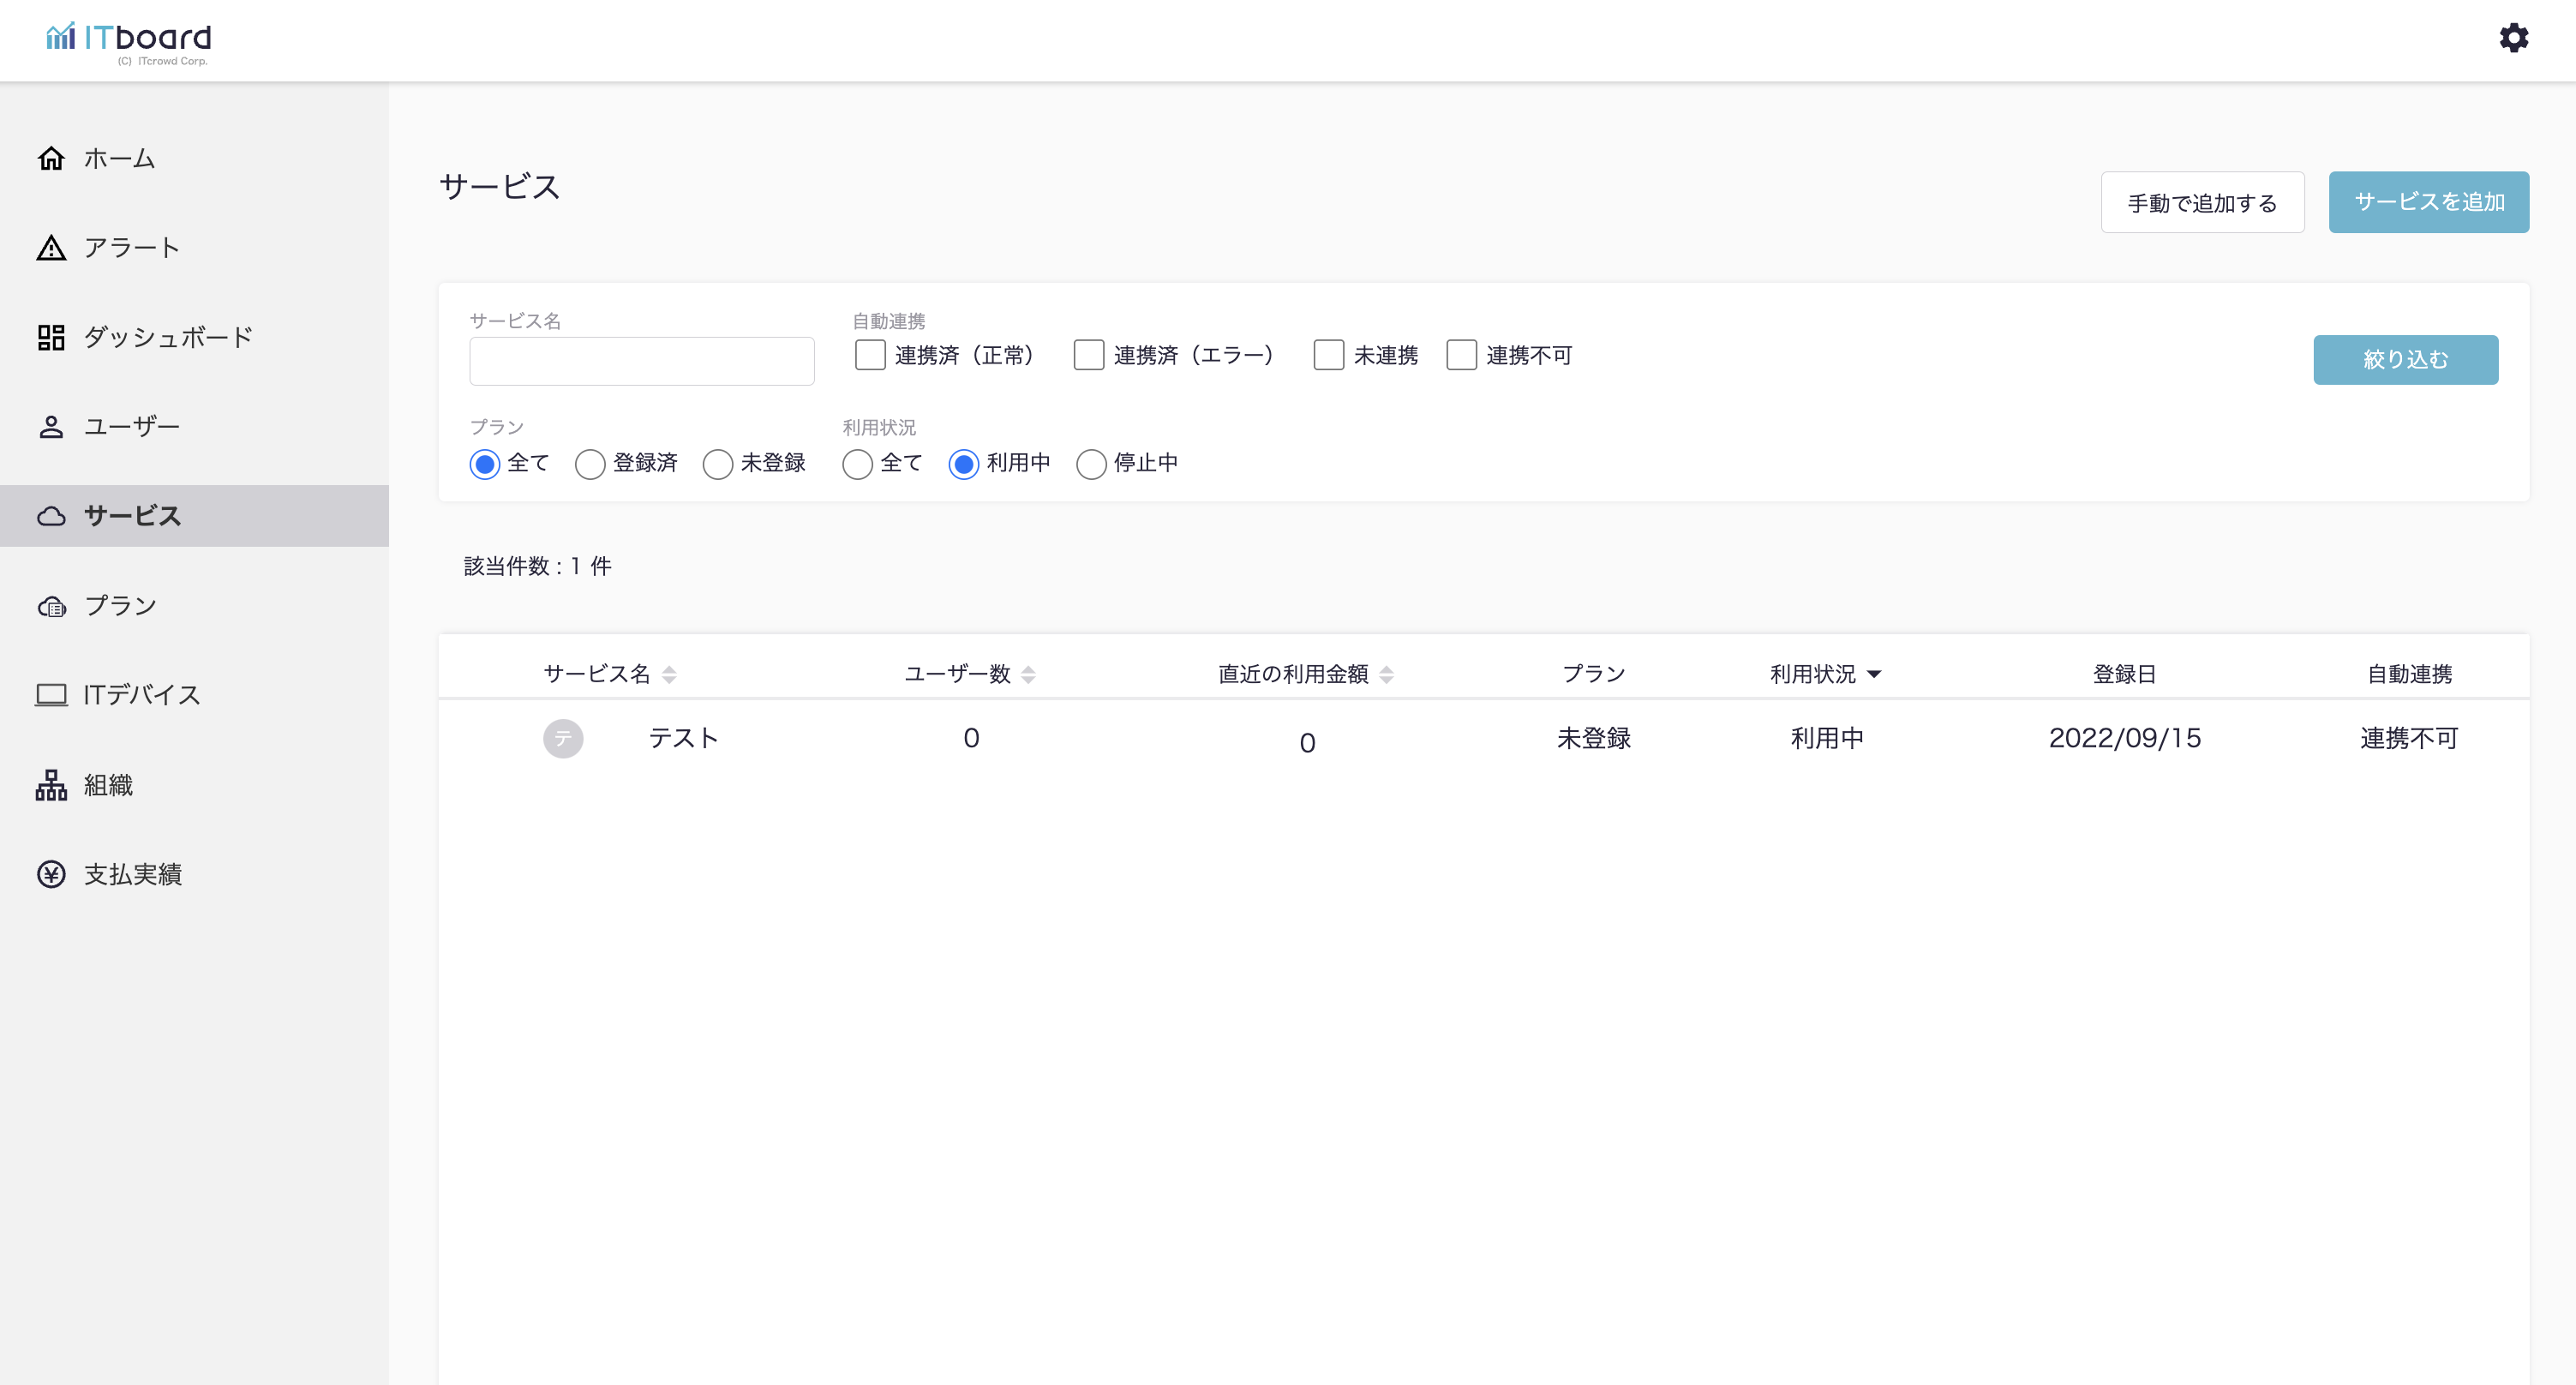Click the home icon in sidebar

[x=51, y=158]
